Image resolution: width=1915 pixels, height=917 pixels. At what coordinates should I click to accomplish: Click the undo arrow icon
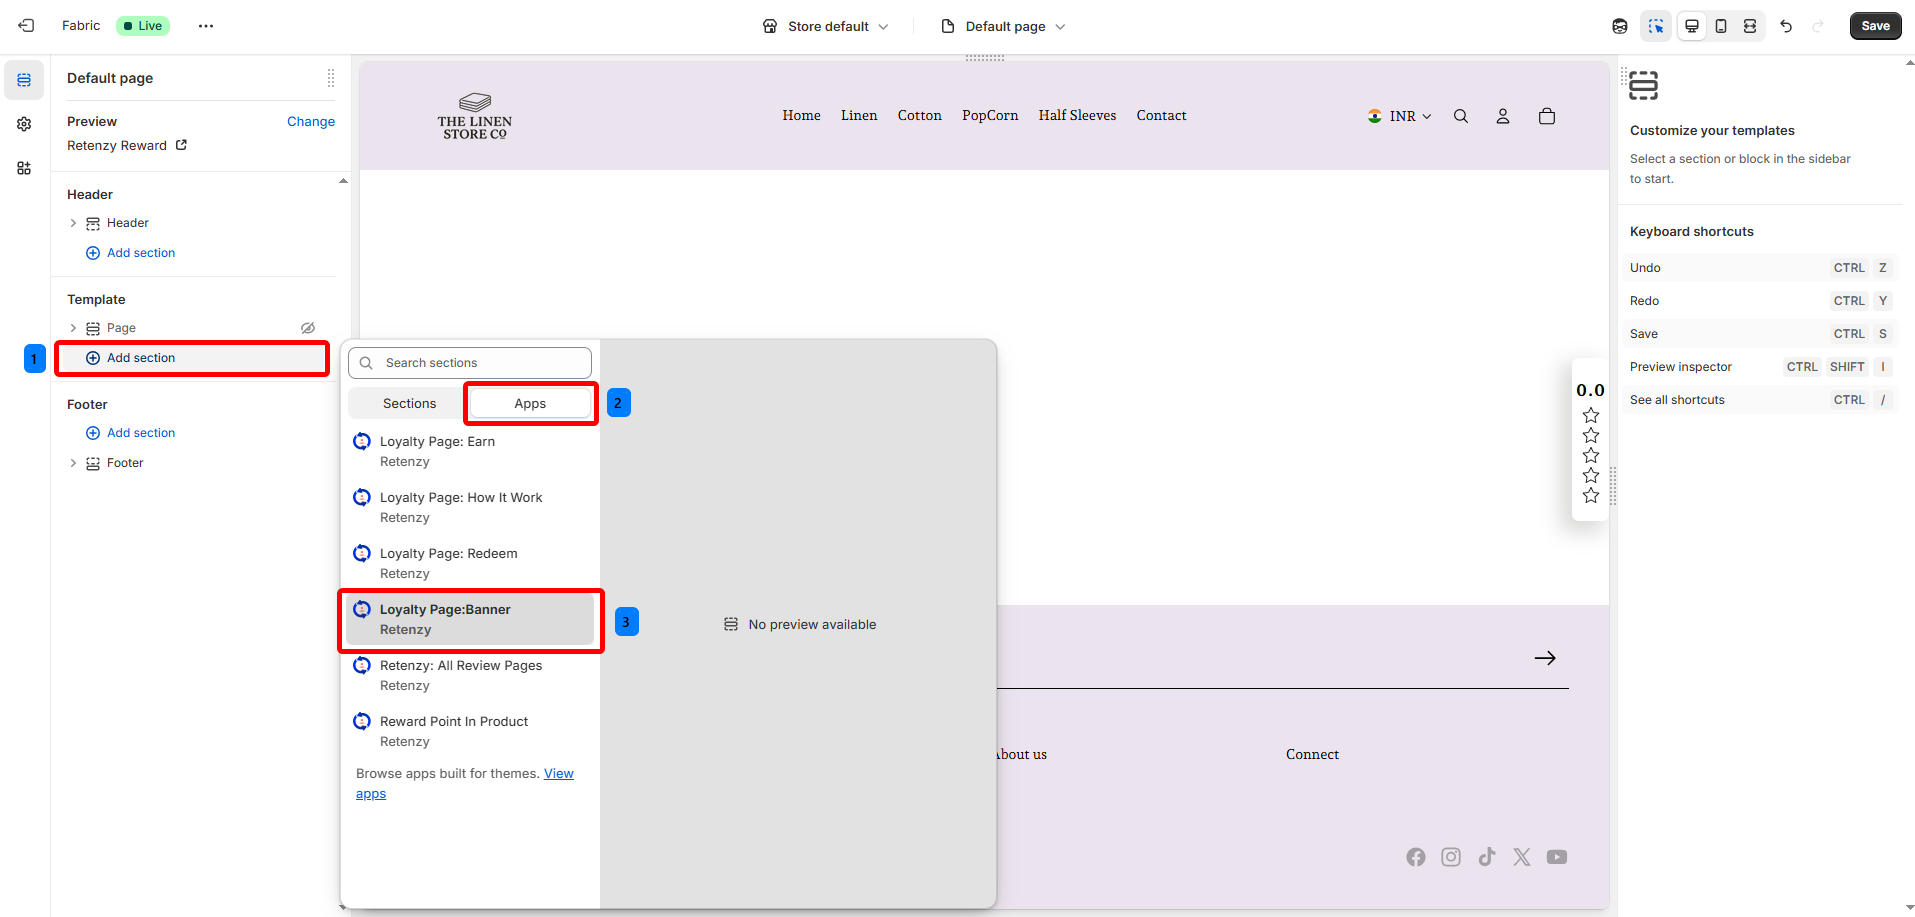coord(1786,26)
